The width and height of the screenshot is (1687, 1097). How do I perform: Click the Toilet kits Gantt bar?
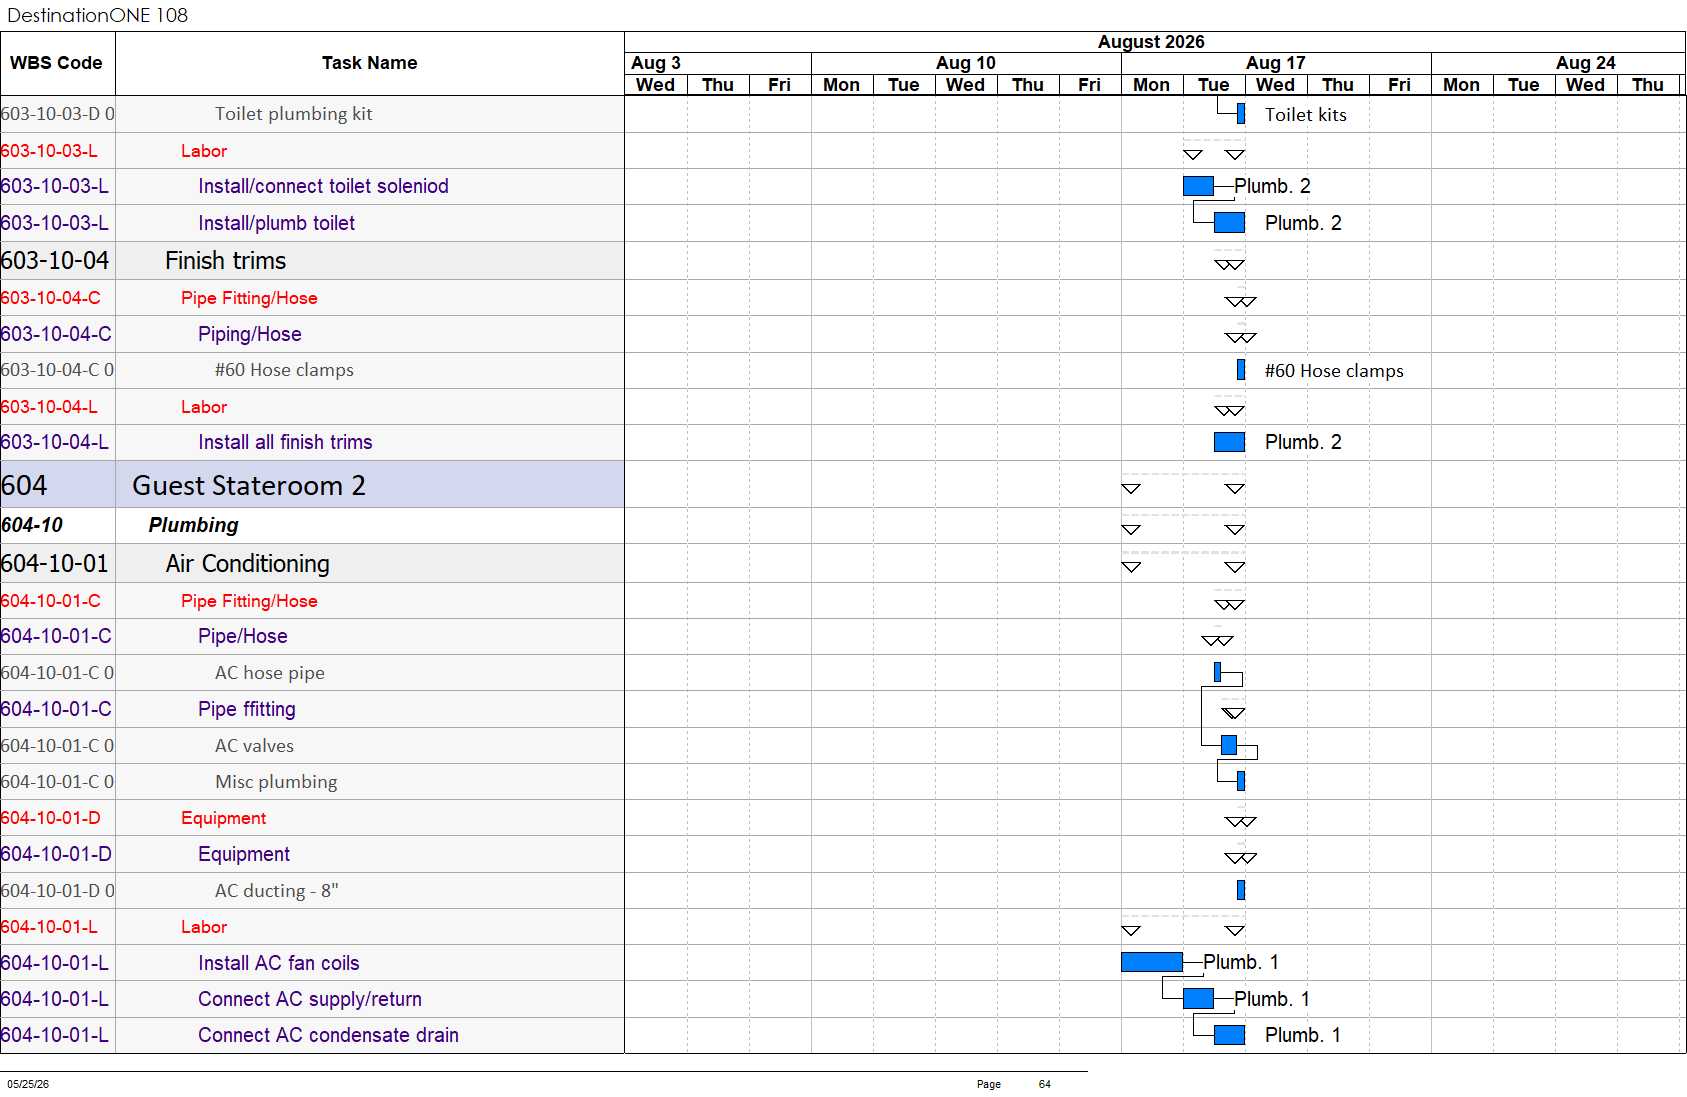coord(1241,114)
